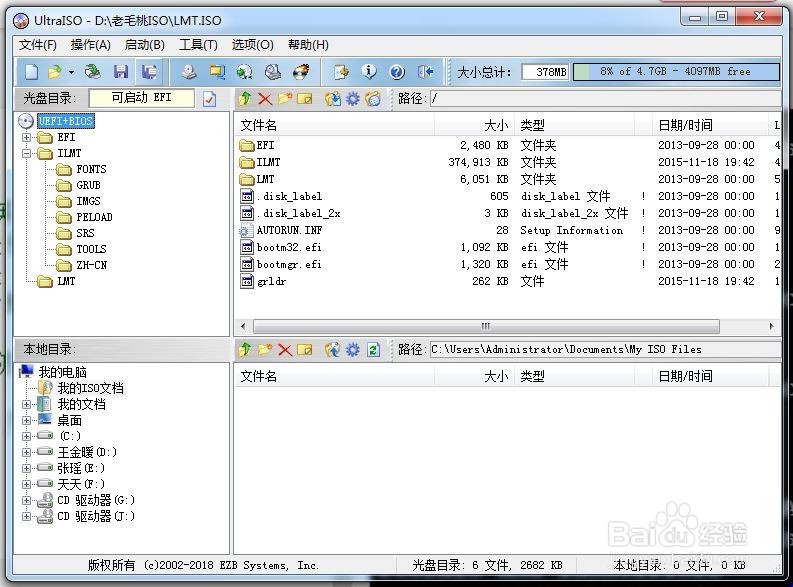Click the right arrow of horizontal scrollbar
The height and width of the screenshot is (587, 793).
(771, 326)
